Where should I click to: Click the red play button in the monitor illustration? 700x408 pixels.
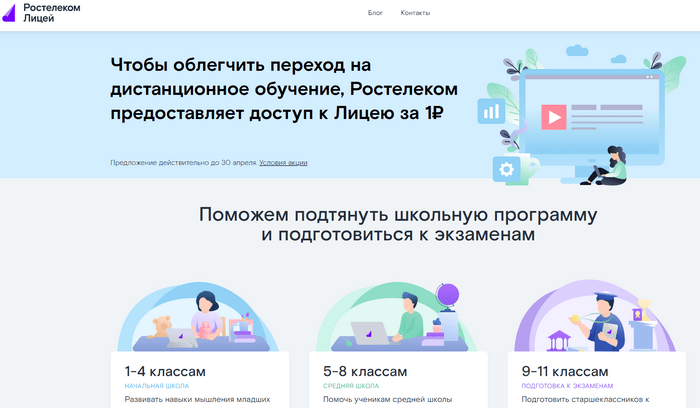(554, 117)
